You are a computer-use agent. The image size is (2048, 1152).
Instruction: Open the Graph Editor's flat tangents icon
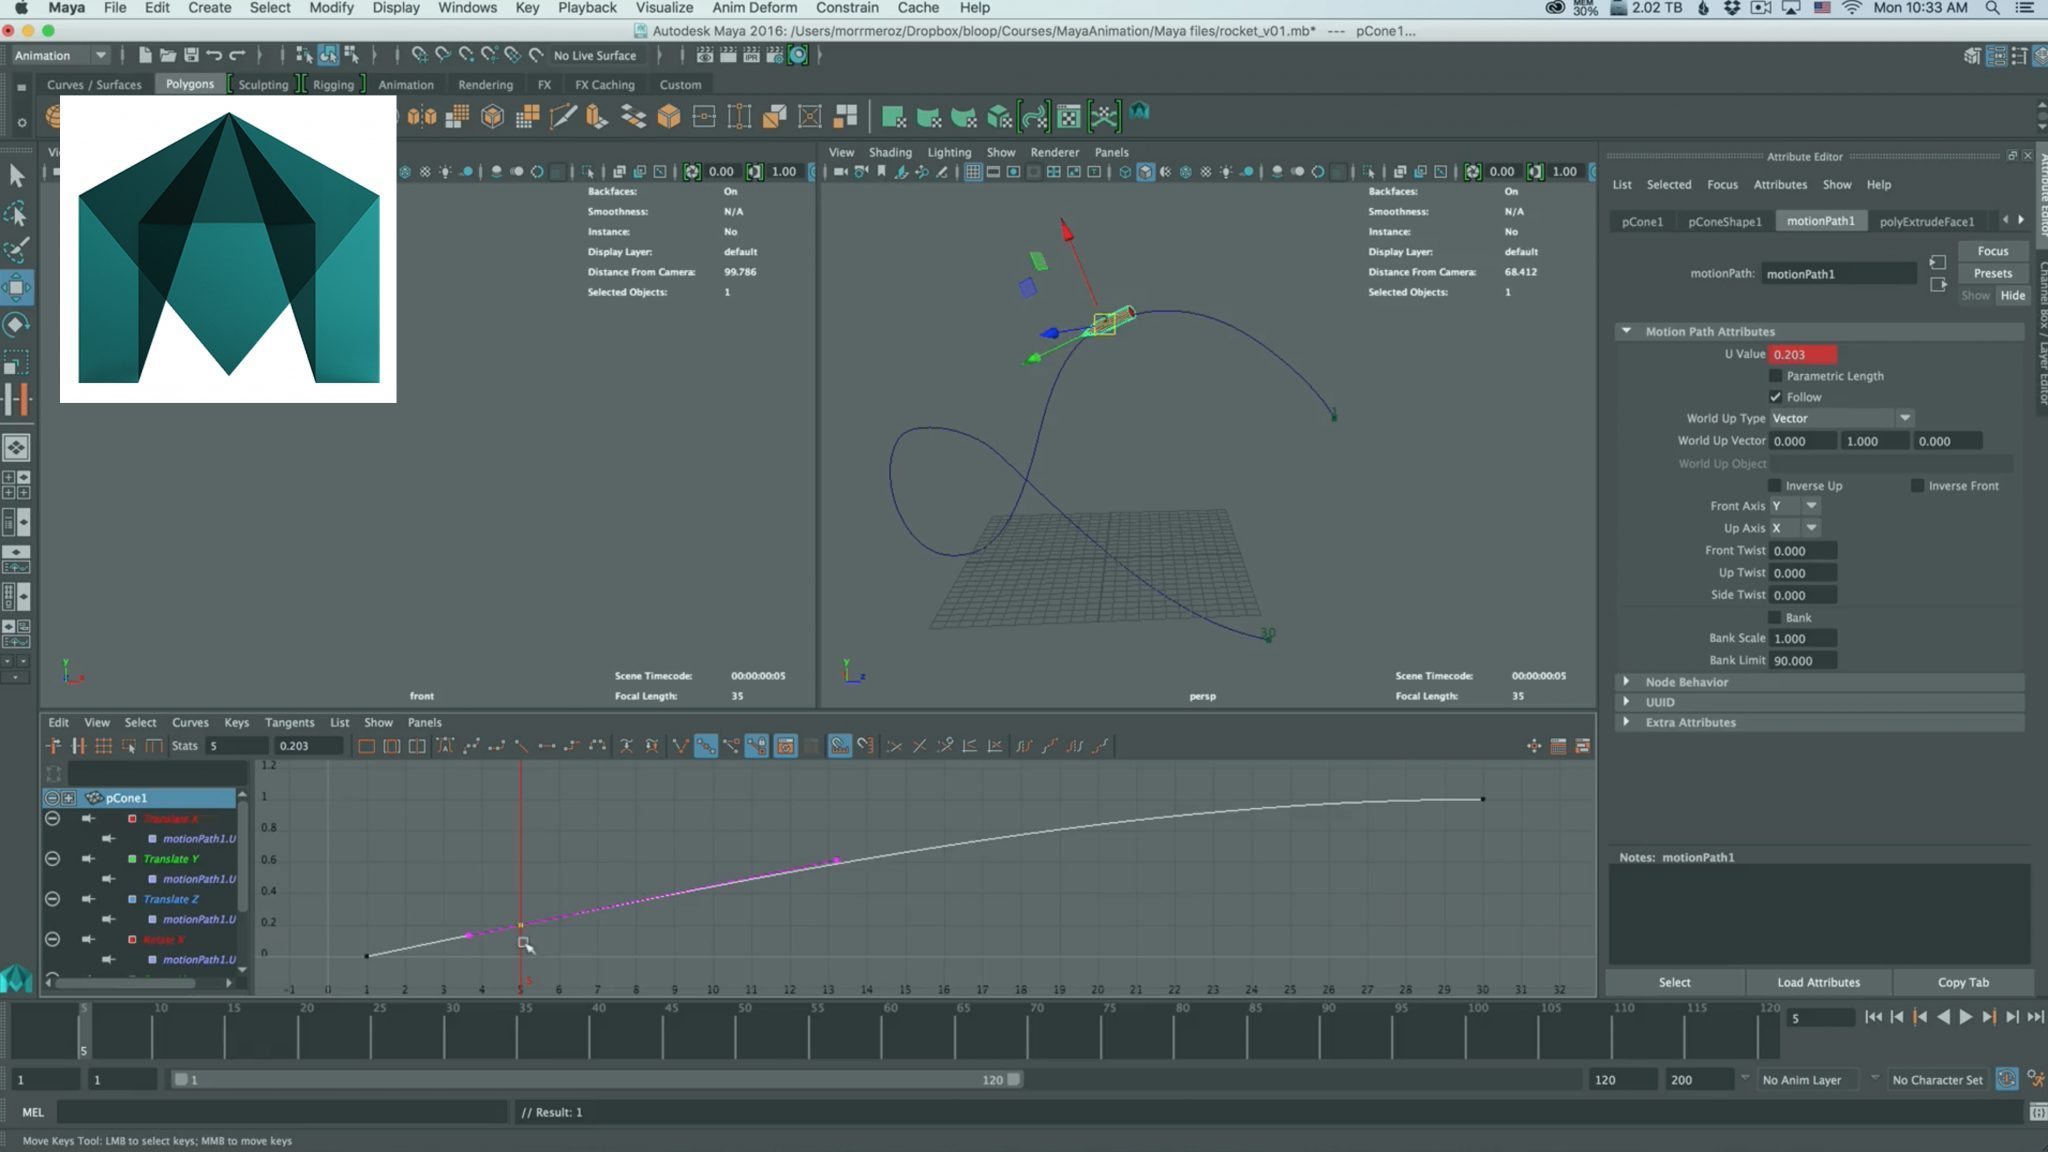(x=547, y=745)
